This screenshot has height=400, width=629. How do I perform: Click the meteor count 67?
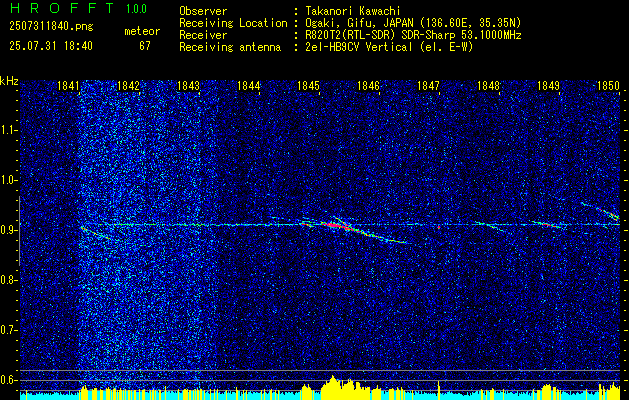click(x=145, y=46)
